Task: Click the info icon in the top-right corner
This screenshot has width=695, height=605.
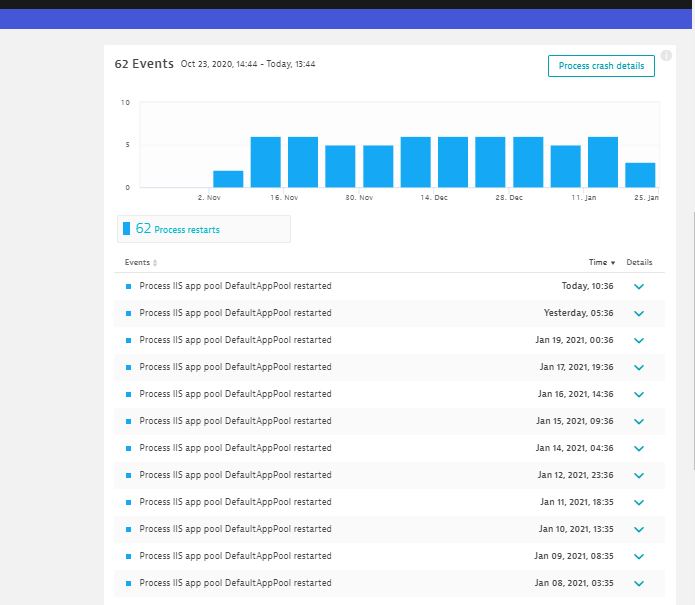Action: 666,55
